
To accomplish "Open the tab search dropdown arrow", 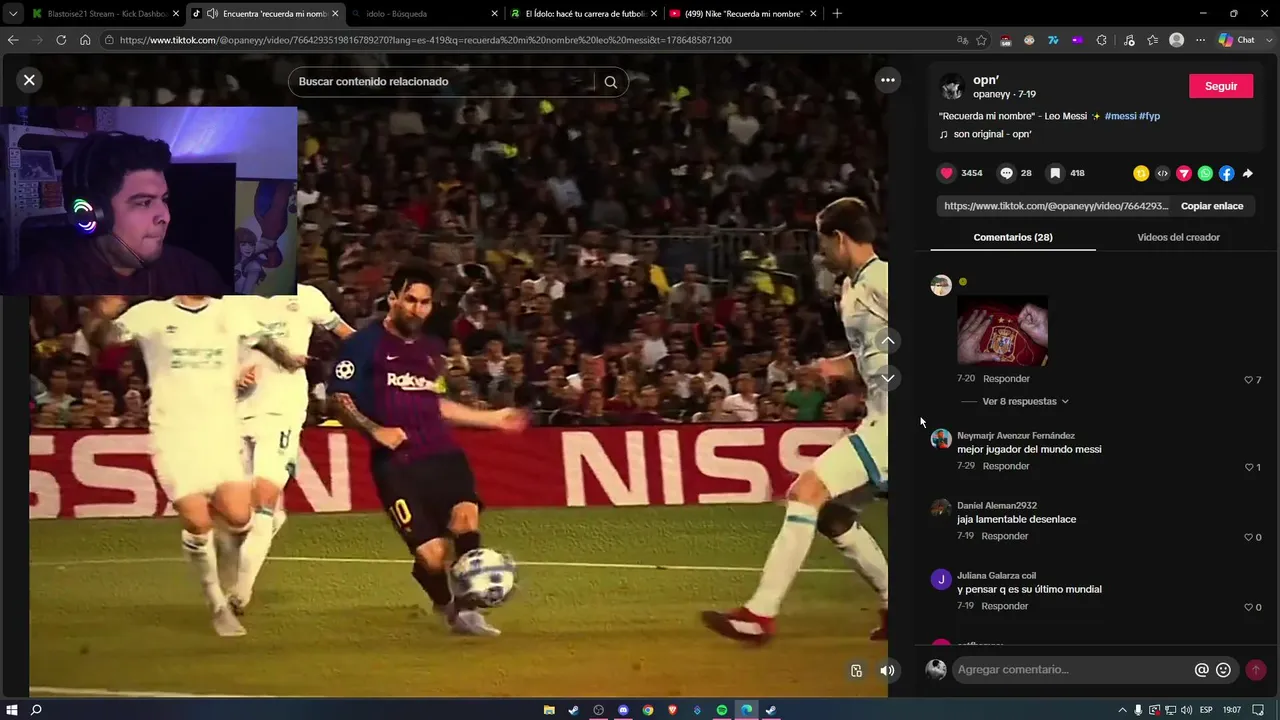I will [13, 14].
